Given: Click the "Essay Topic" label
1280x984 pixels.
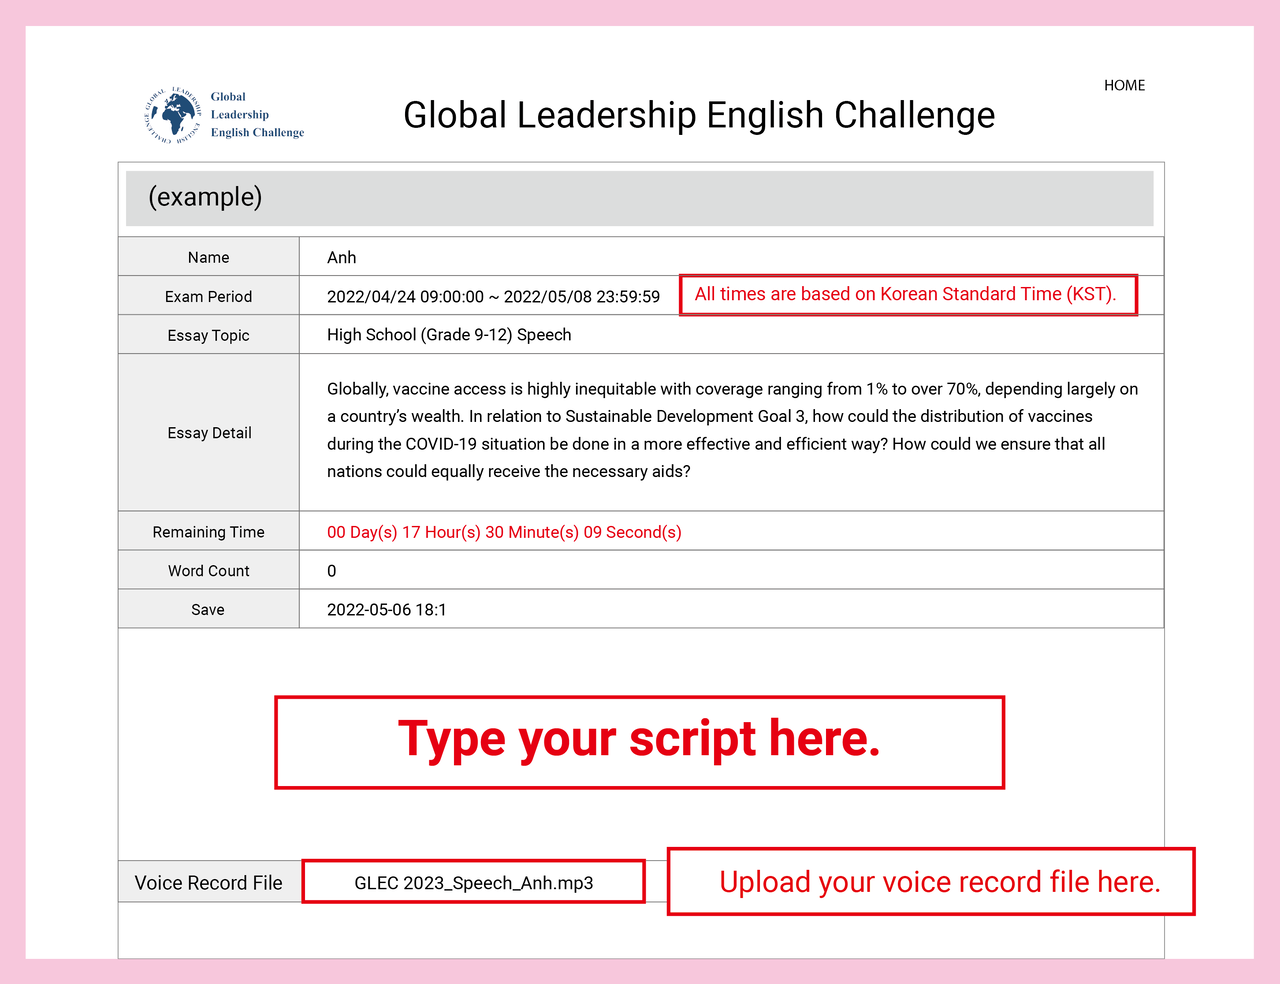Looking at the screenshot, I should click(x=208, y=335).
